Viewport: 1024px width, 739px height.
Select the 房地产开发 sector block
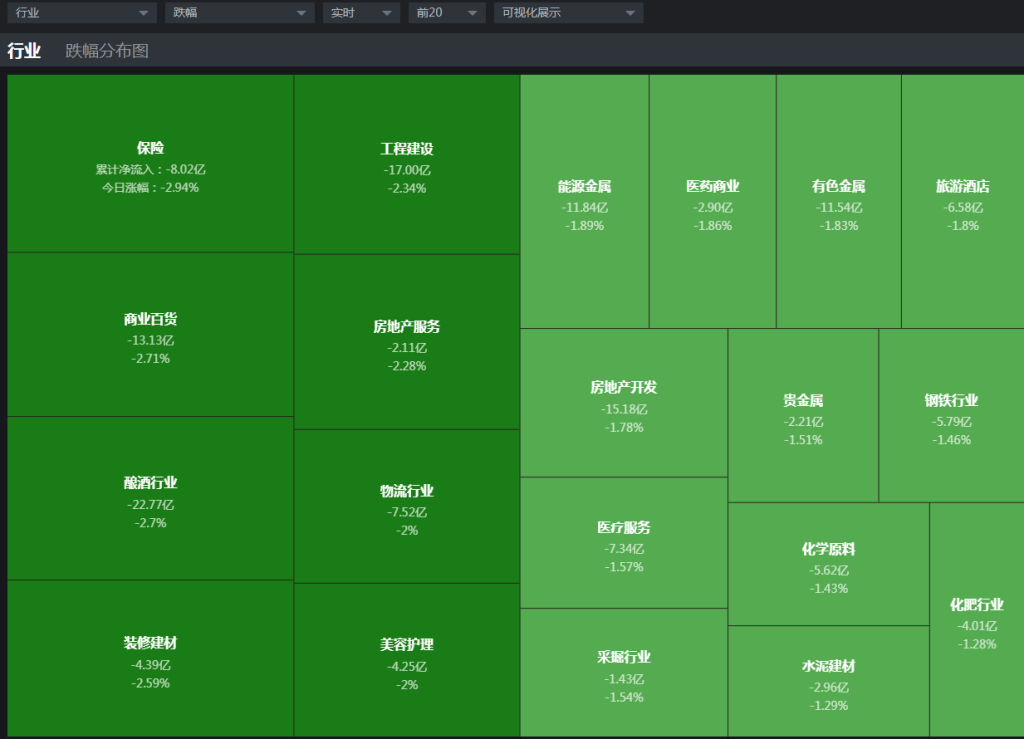click(624, 403)
